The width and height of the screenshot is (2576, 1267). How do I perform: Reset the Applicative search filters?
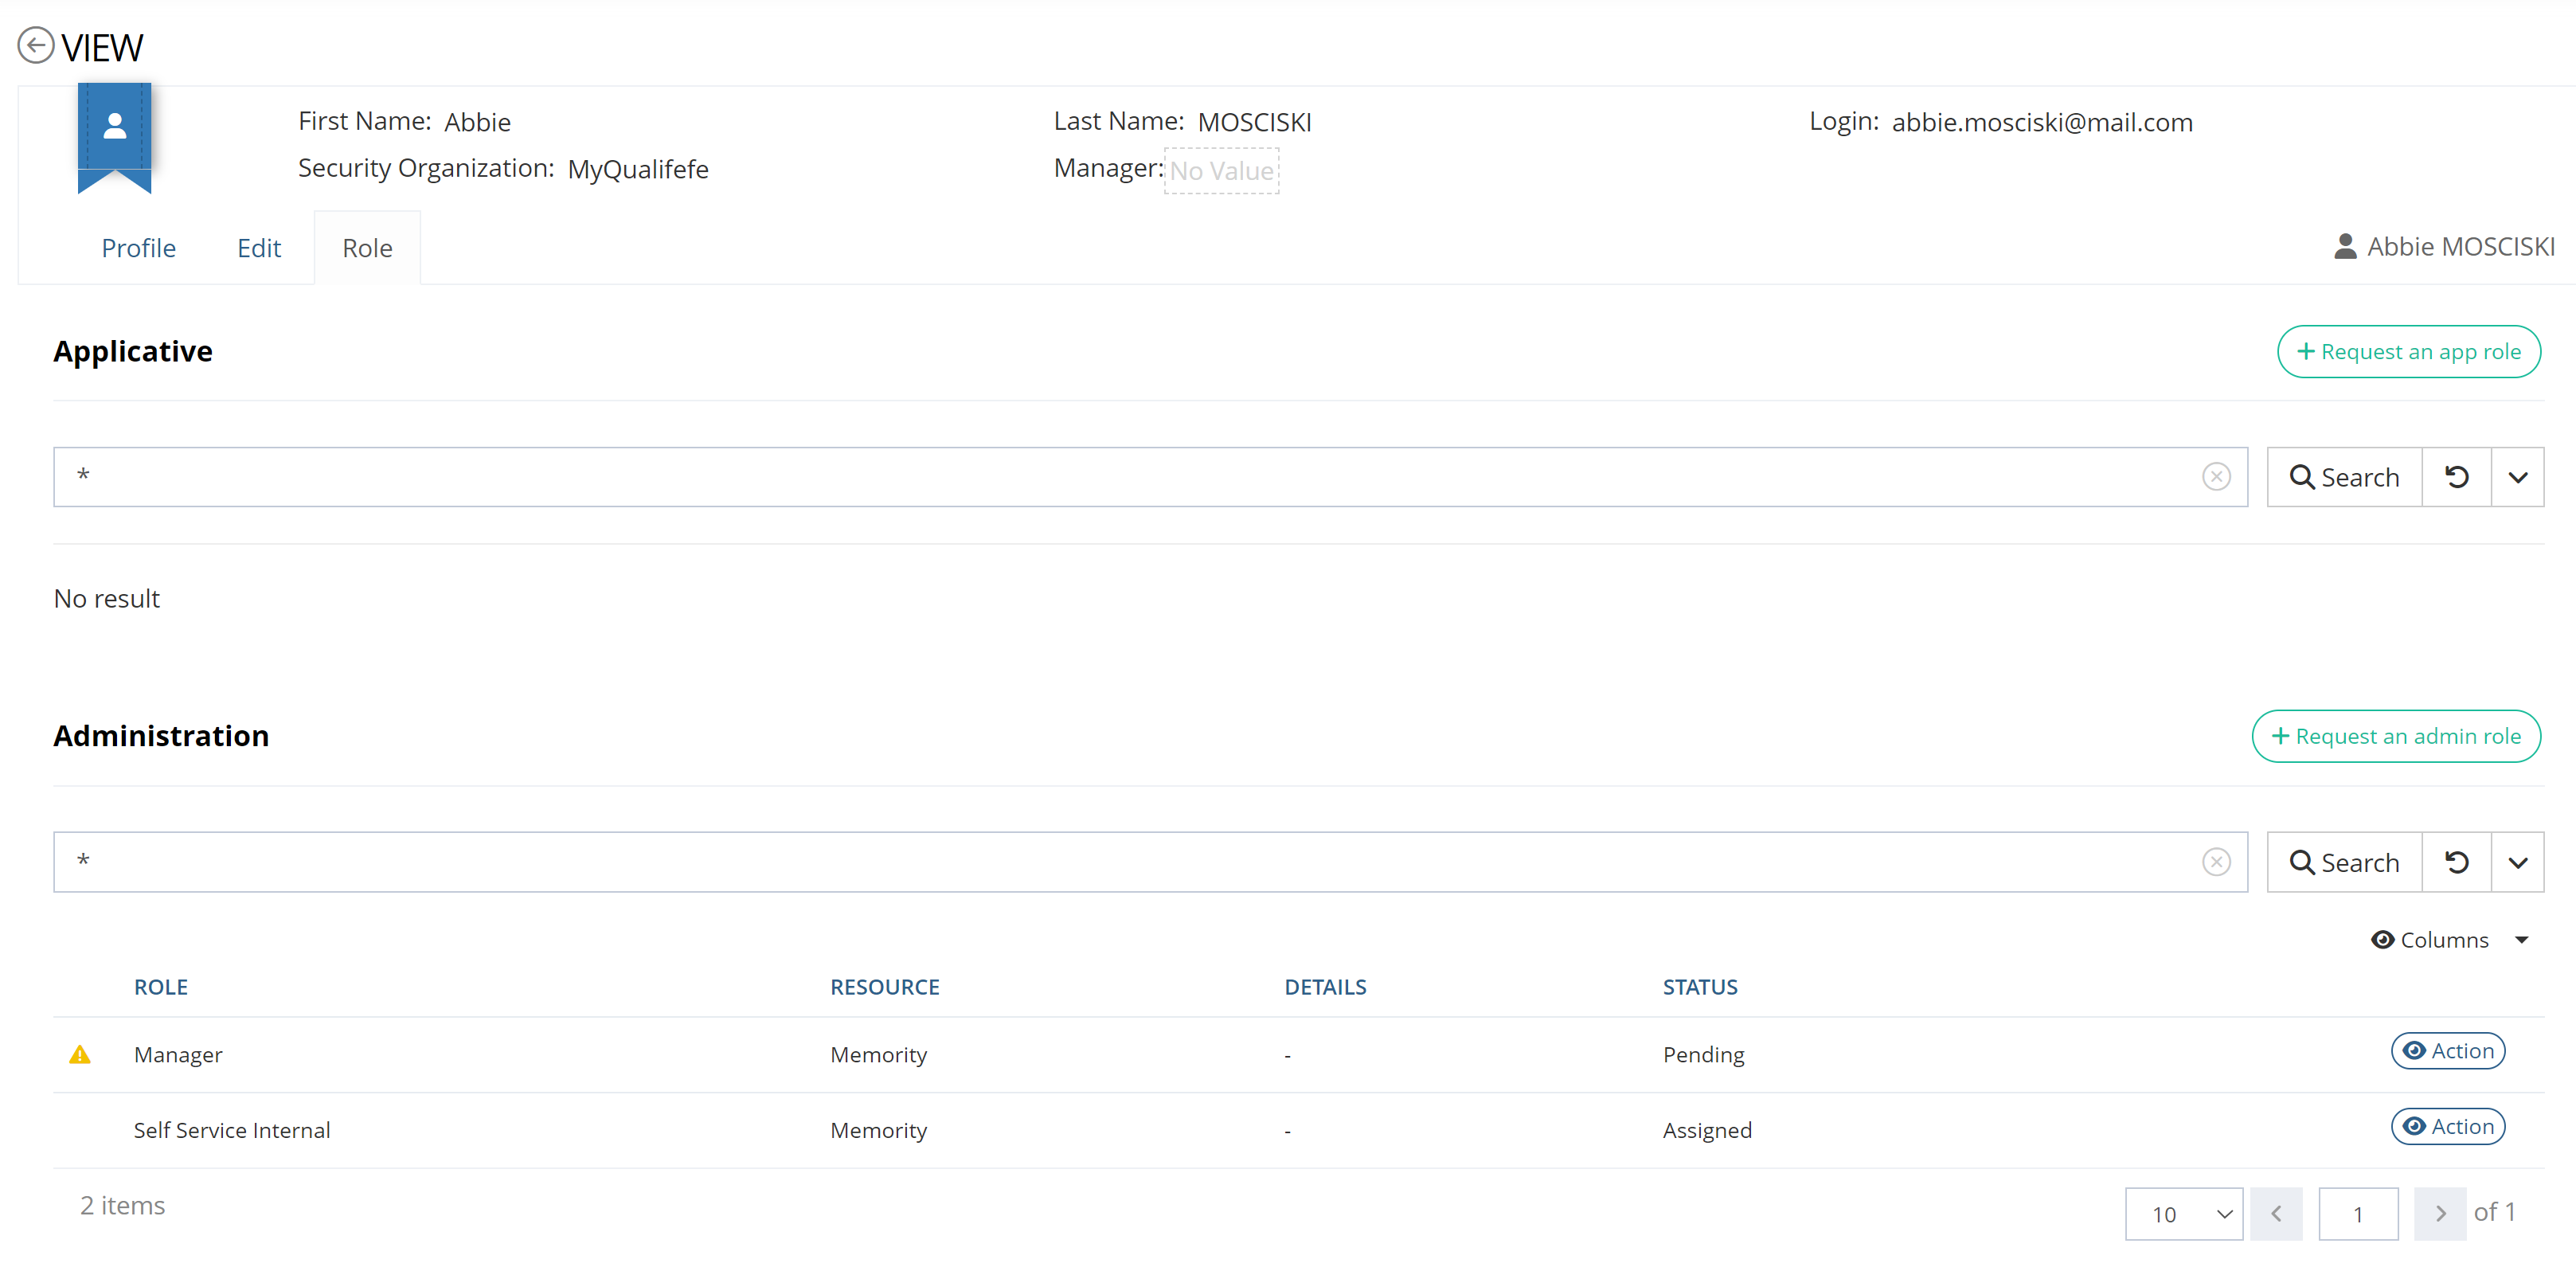pos(2456,477)
